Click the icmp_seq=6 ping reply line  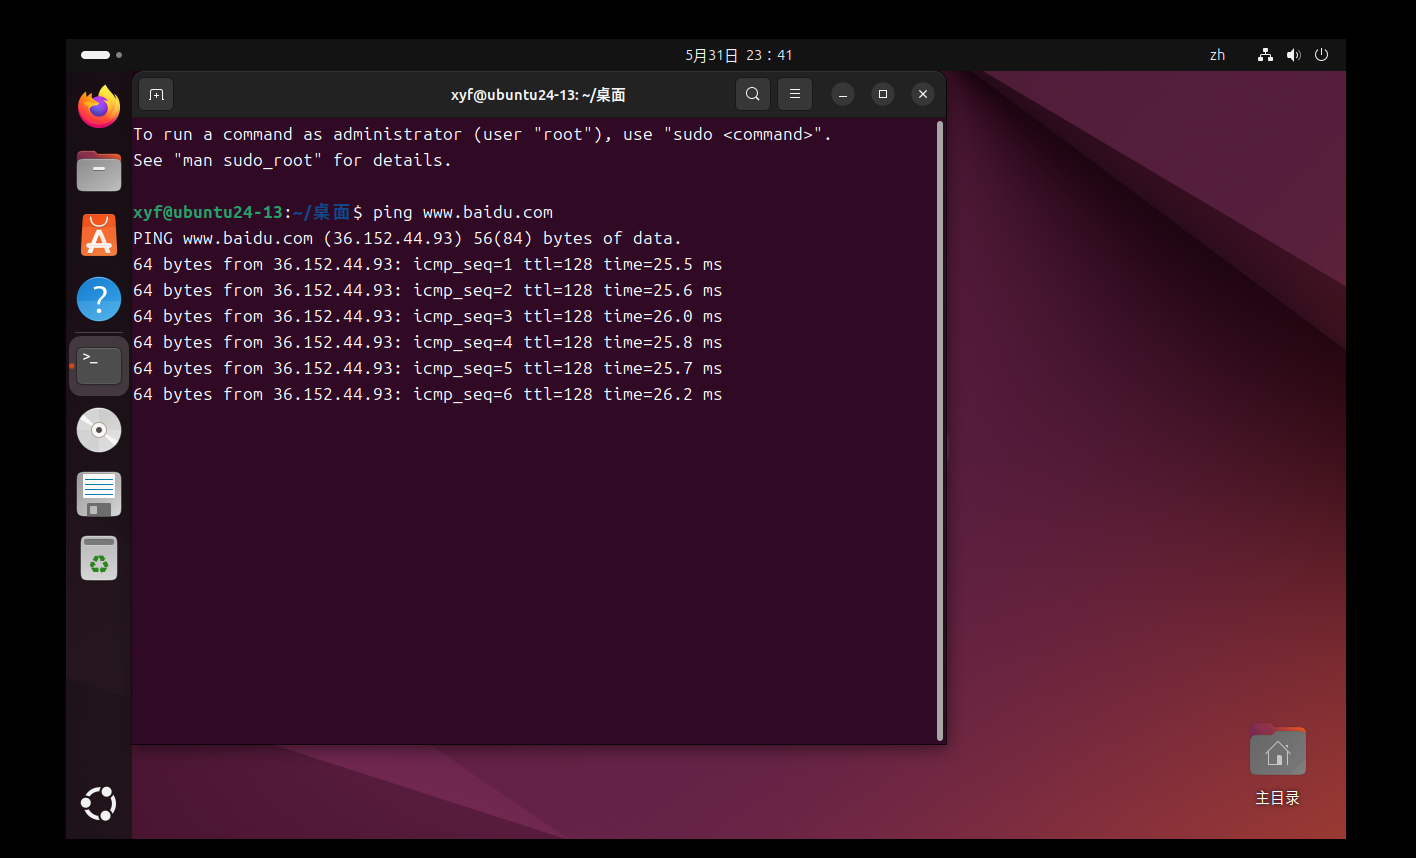pos(428,394)
